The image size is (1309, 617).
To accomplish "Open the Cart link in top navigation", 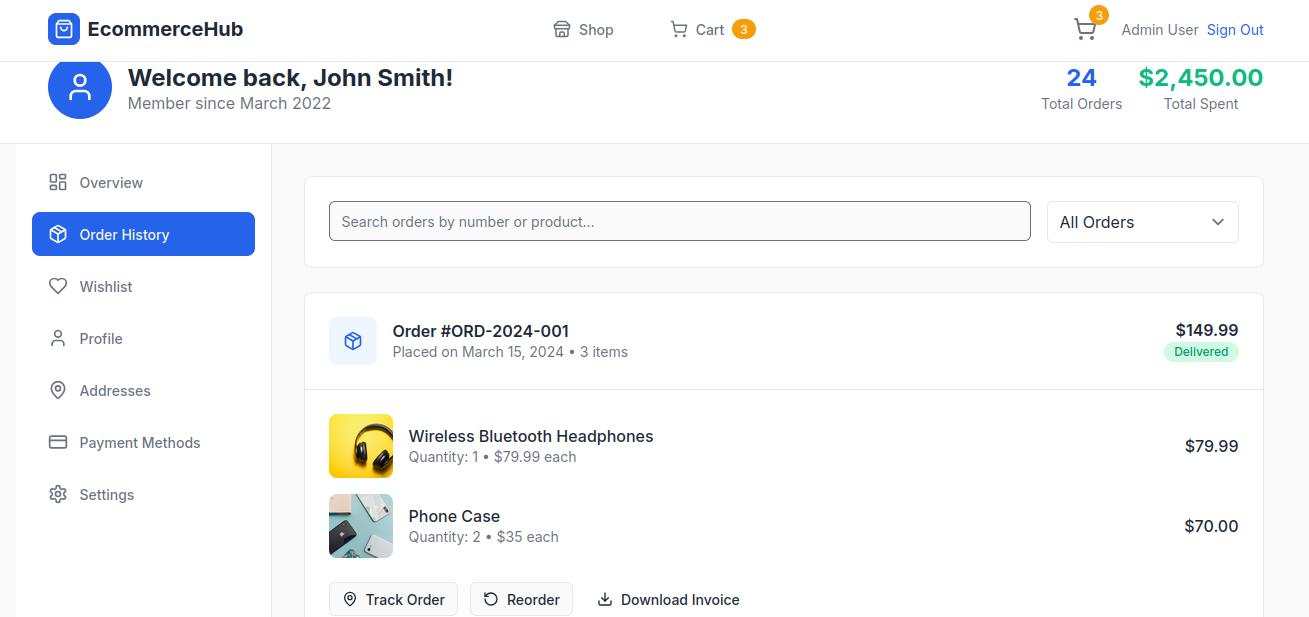I will pyautogui.click(x=711, y=30).
